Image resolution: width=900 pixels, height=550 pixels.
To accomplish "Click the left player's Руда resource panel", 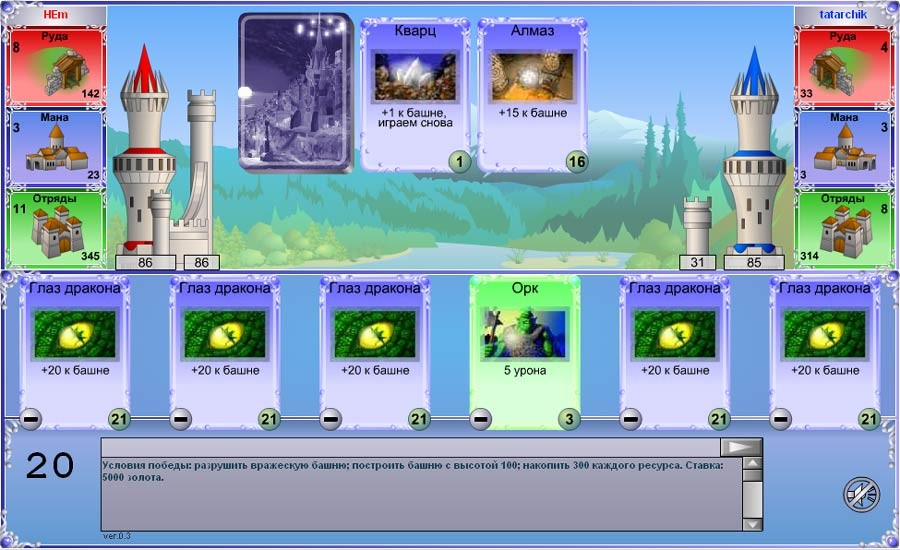I will click(57, 67).
